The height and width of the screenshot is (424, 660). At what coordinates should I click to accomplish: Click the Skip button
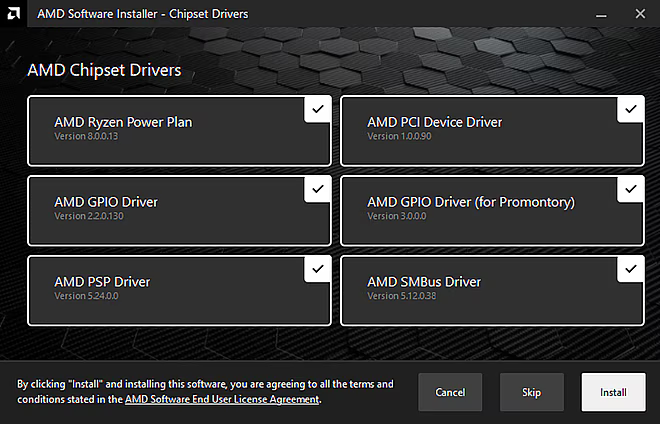pyautogui.click(x=532, y=392)
